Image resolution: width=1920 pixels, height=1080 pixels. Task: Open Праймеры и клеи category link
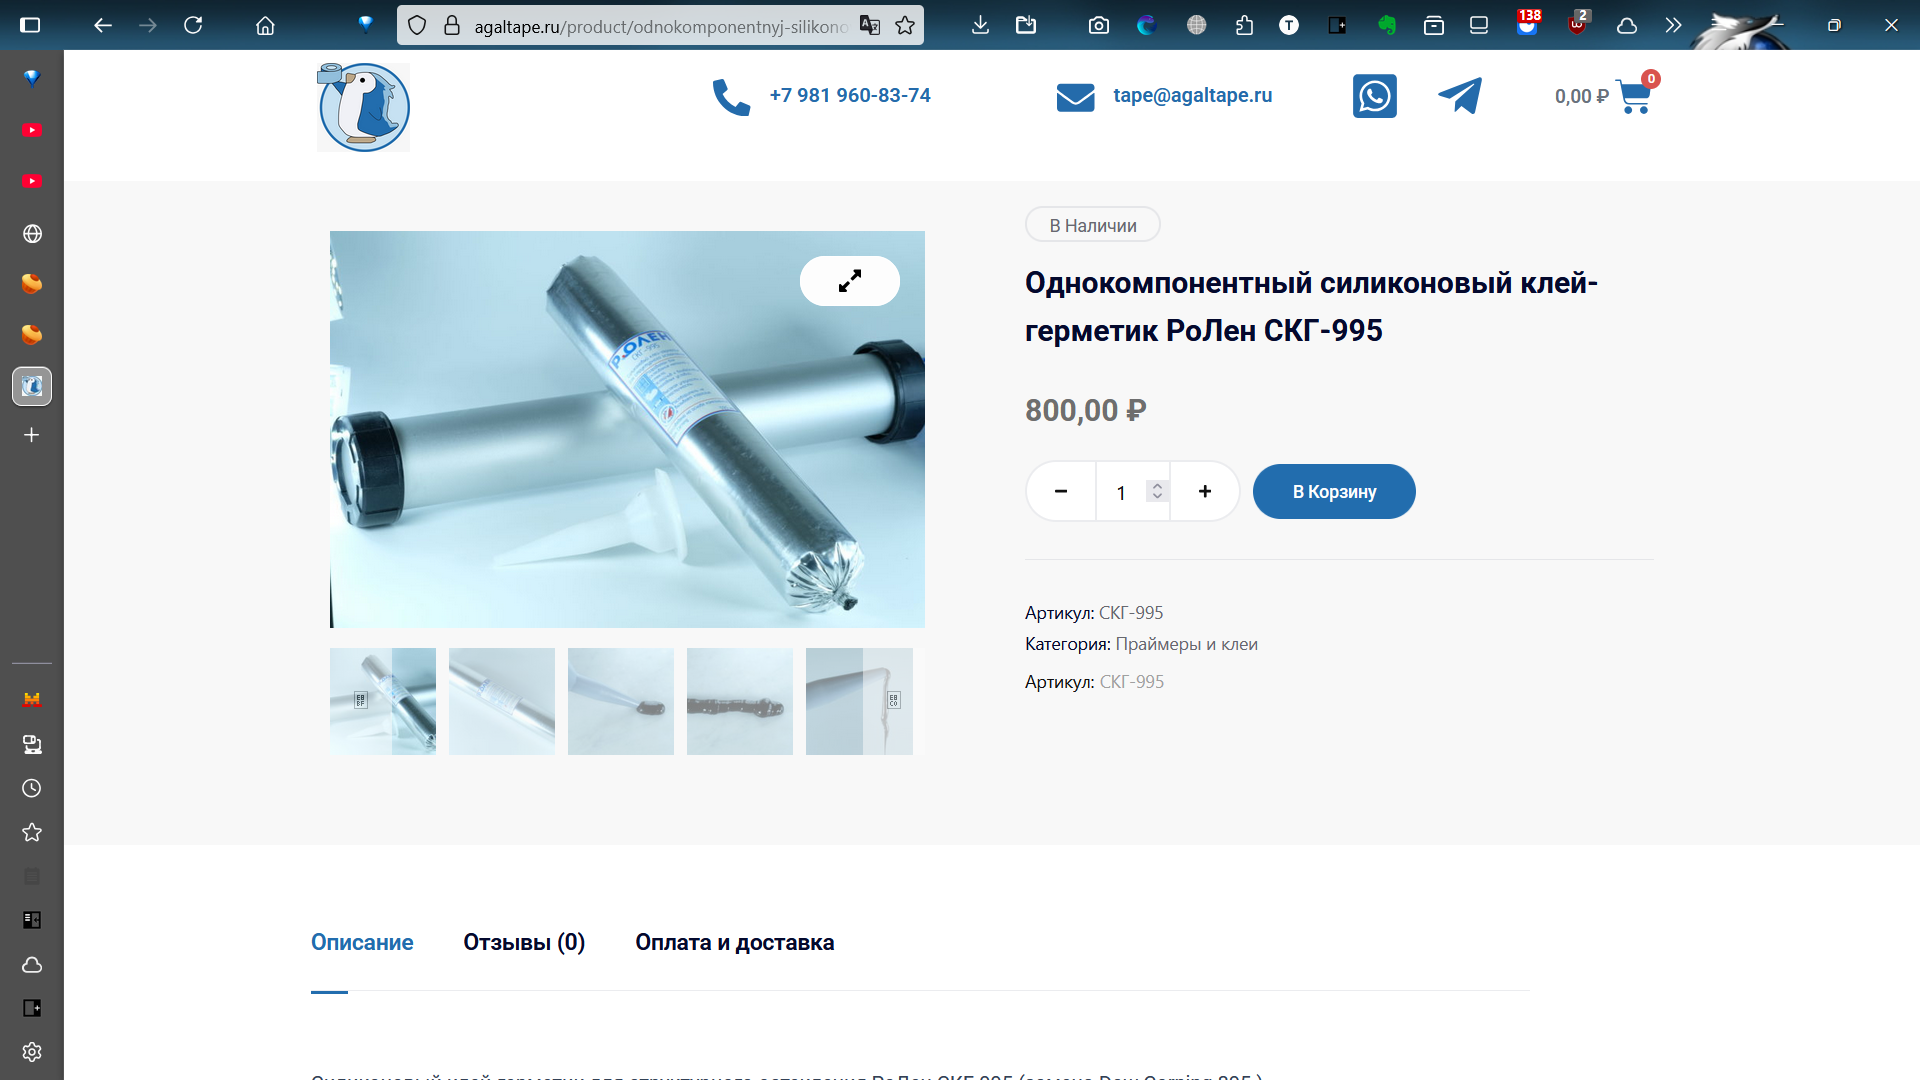[1186, 644]
